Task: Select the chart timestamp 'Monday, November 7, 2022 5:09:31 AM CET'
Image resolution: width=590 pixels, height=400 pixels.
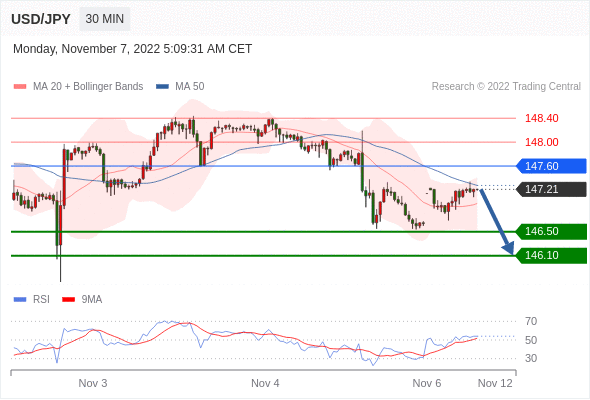Action: tap(132, 49)
